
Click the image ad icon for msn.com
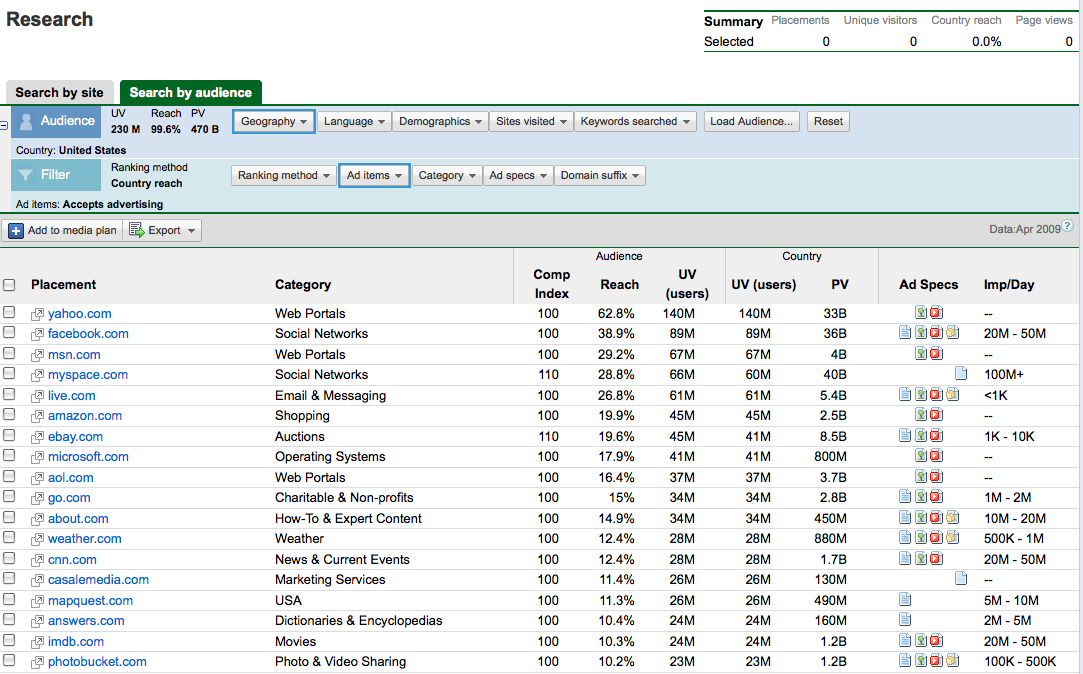921,354
